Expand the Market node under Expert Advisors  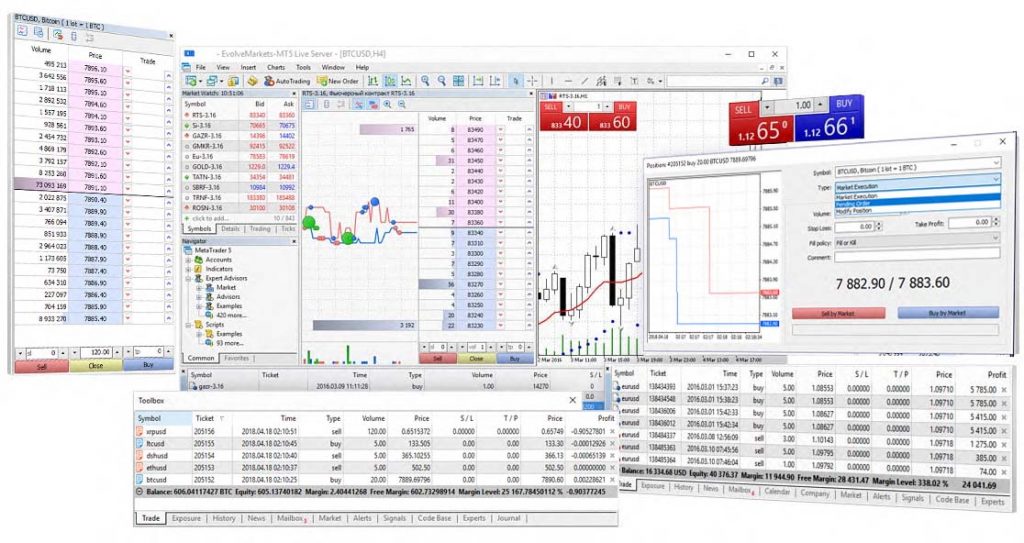(199, 288)
